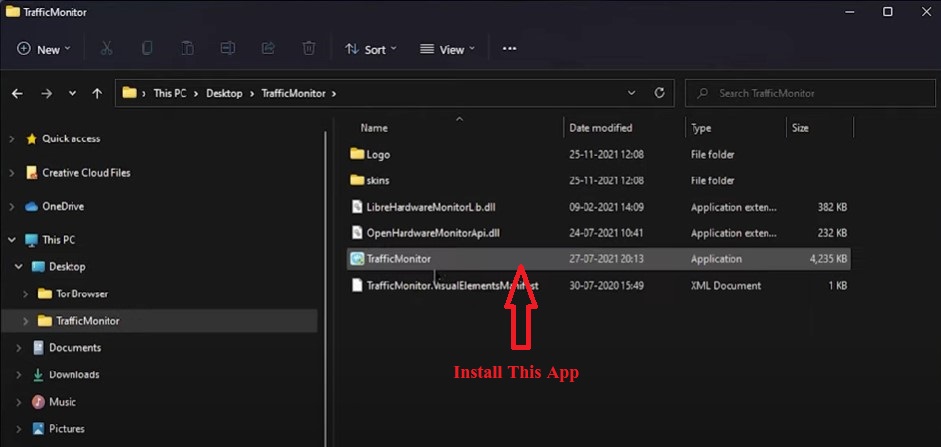Select the TrafficMonitor application file

point(598,259)
